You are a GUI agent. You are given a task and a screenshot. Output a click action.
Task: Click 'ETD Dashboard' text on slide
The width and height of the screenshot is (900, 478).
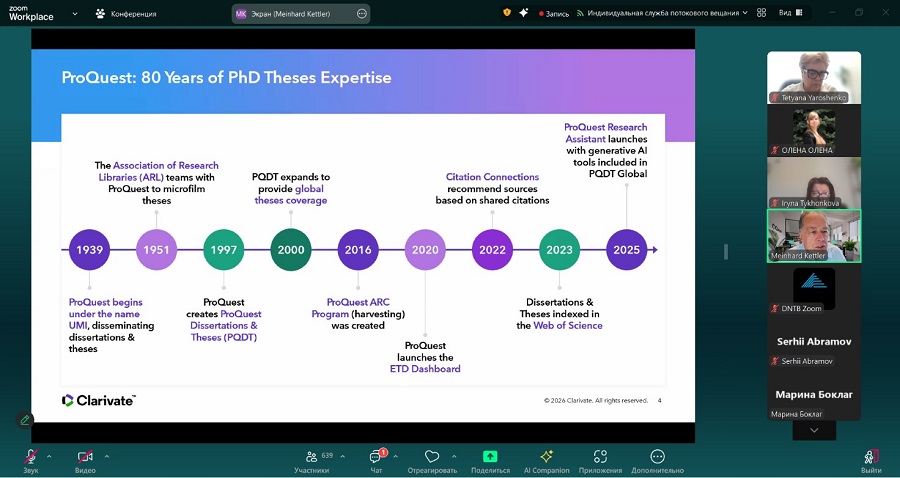[425, 369]
